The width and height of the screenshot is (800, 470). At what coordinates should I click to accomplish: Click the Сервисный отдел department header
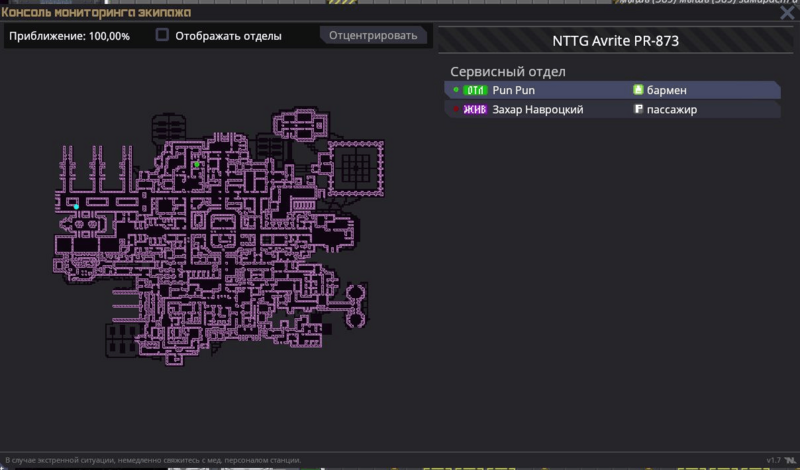[508, 72]
